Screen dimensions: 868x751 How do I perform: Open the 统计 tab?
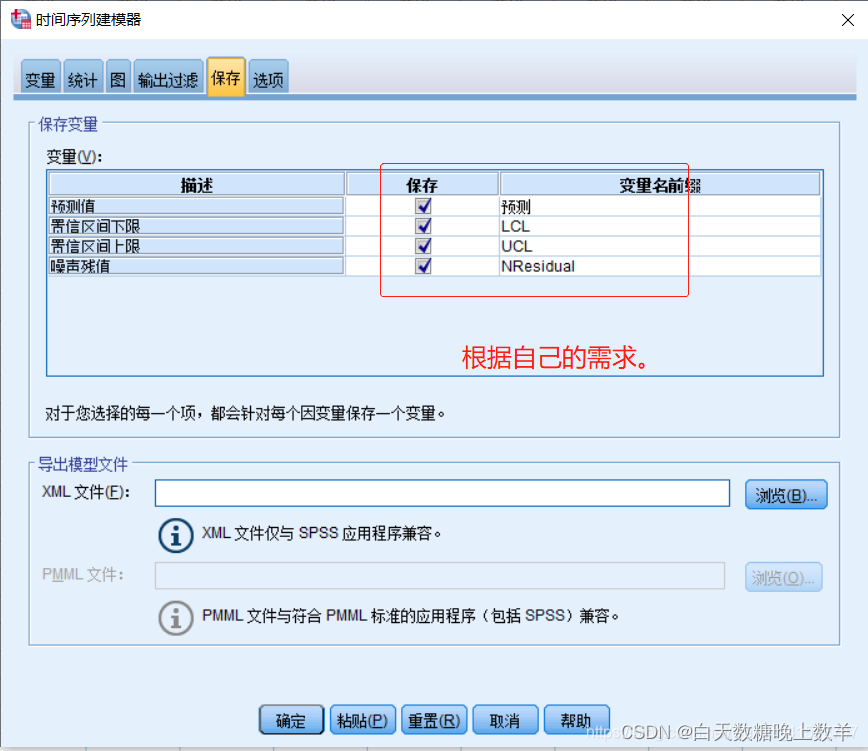[83, 80]
